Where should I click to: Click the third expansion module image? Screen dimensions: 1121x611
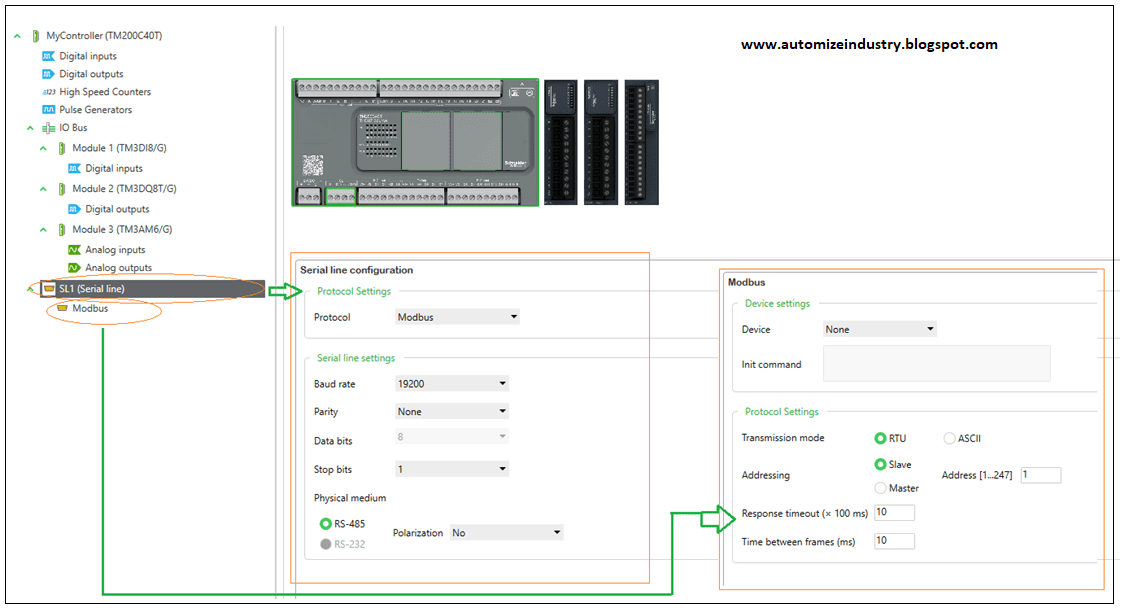[x=642, y=142]
